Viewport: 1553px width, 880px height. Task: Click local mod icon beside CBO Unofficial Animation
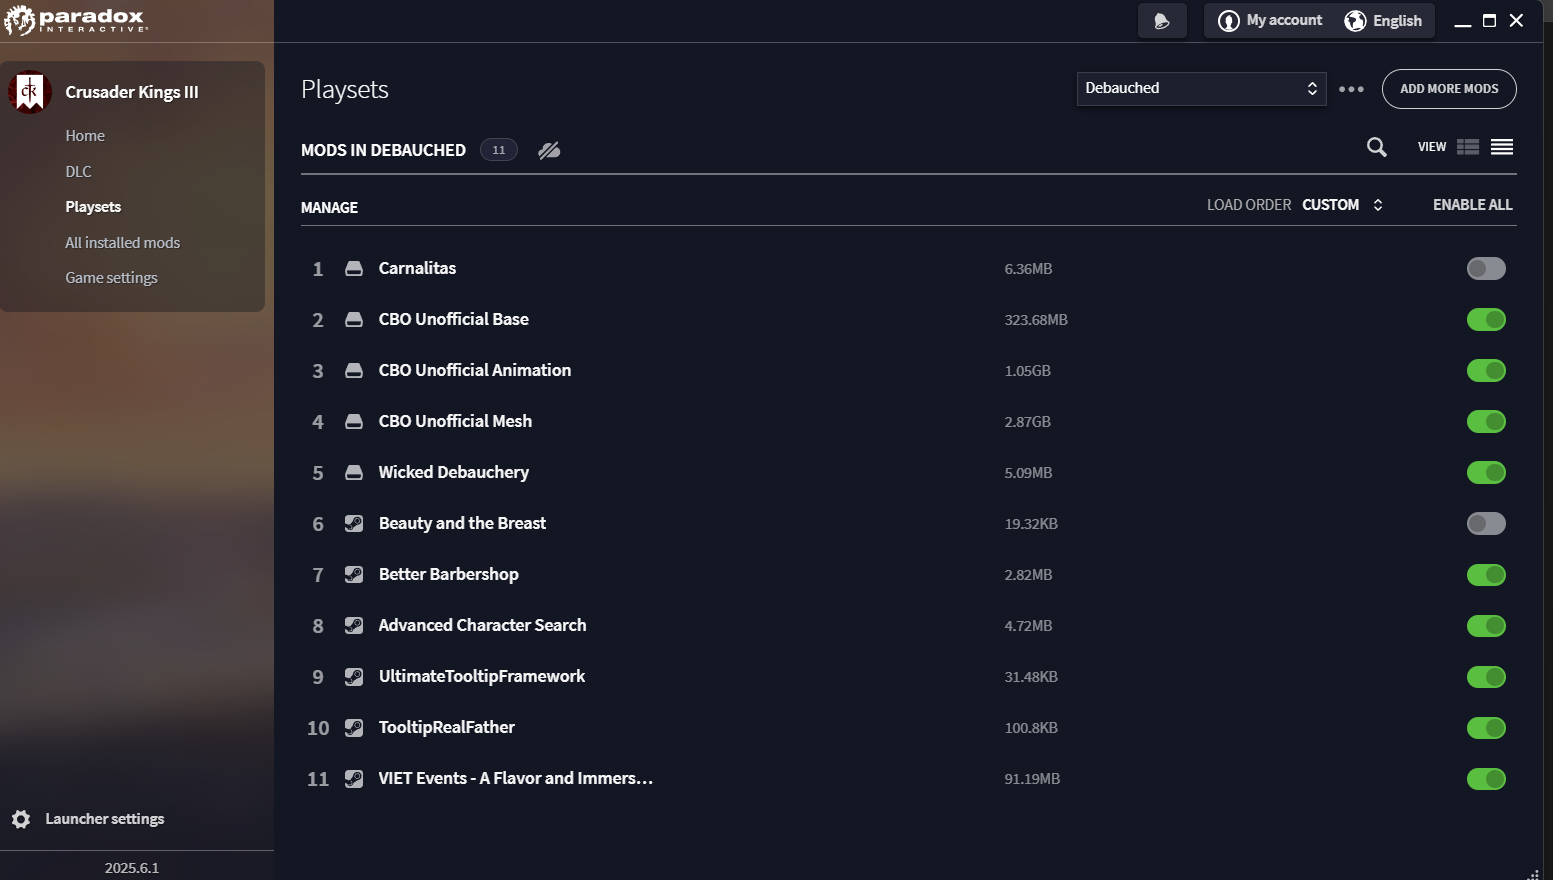[354, 370]
